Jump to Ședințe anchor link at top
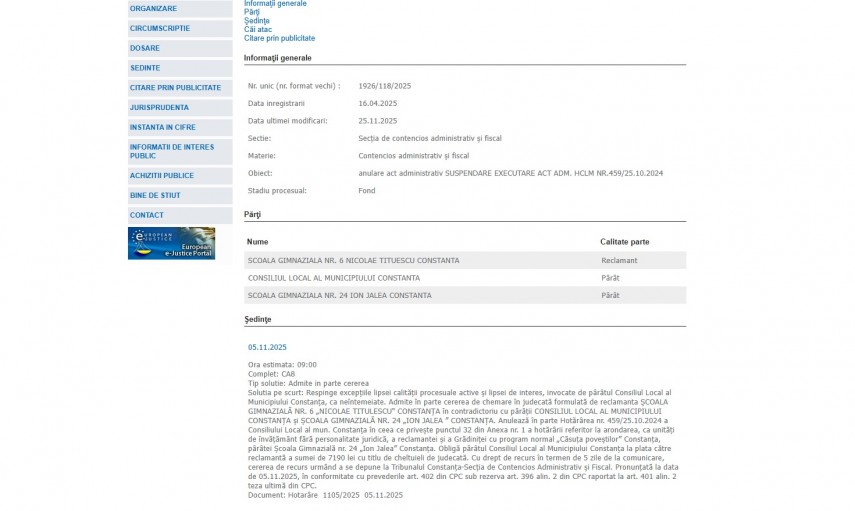The height and width of the screenshot is (511, 855). pyautogui.click(x=256, y=21)
